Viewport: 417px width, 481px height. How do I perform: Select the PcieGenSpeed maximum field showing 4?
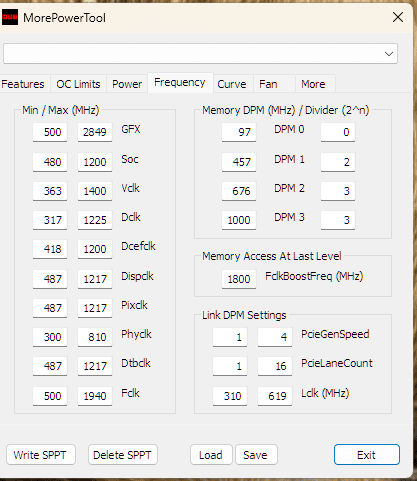275,337
